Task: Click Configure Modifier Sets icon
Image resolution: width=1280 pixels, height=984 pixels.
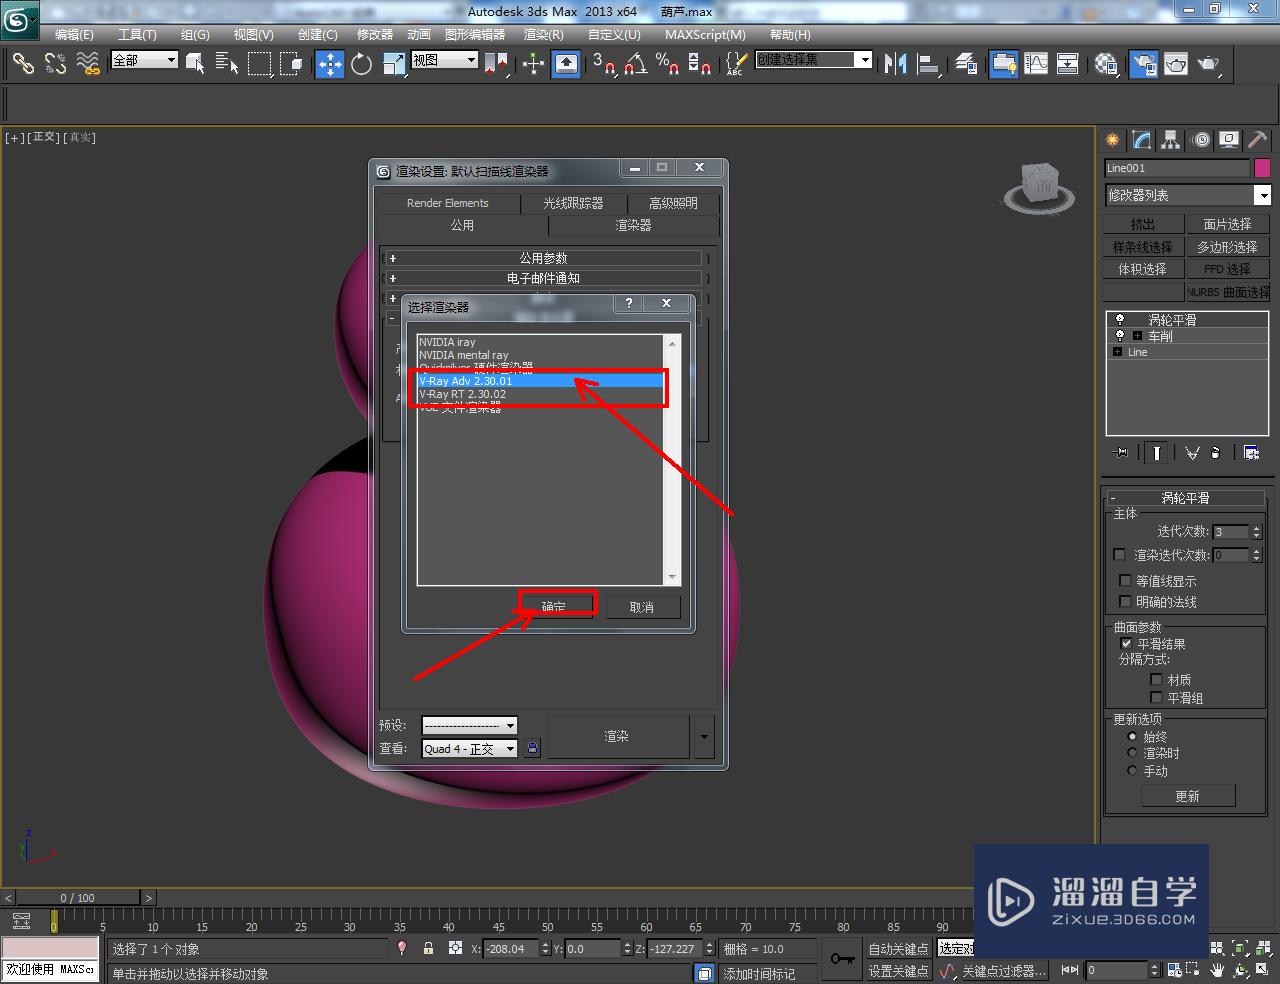Action: 1251,453
